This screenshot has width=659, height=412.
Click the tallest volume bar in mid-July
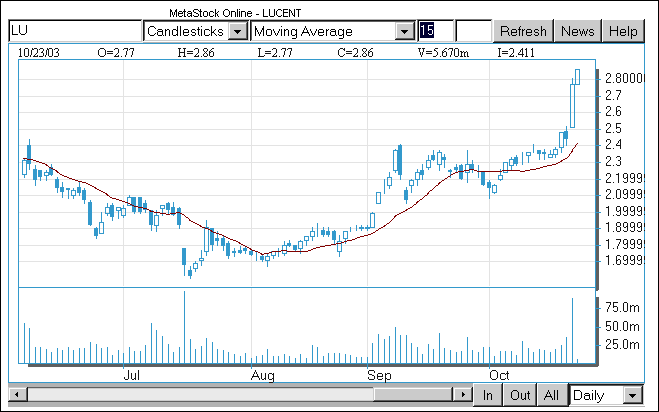coord(184,327)
